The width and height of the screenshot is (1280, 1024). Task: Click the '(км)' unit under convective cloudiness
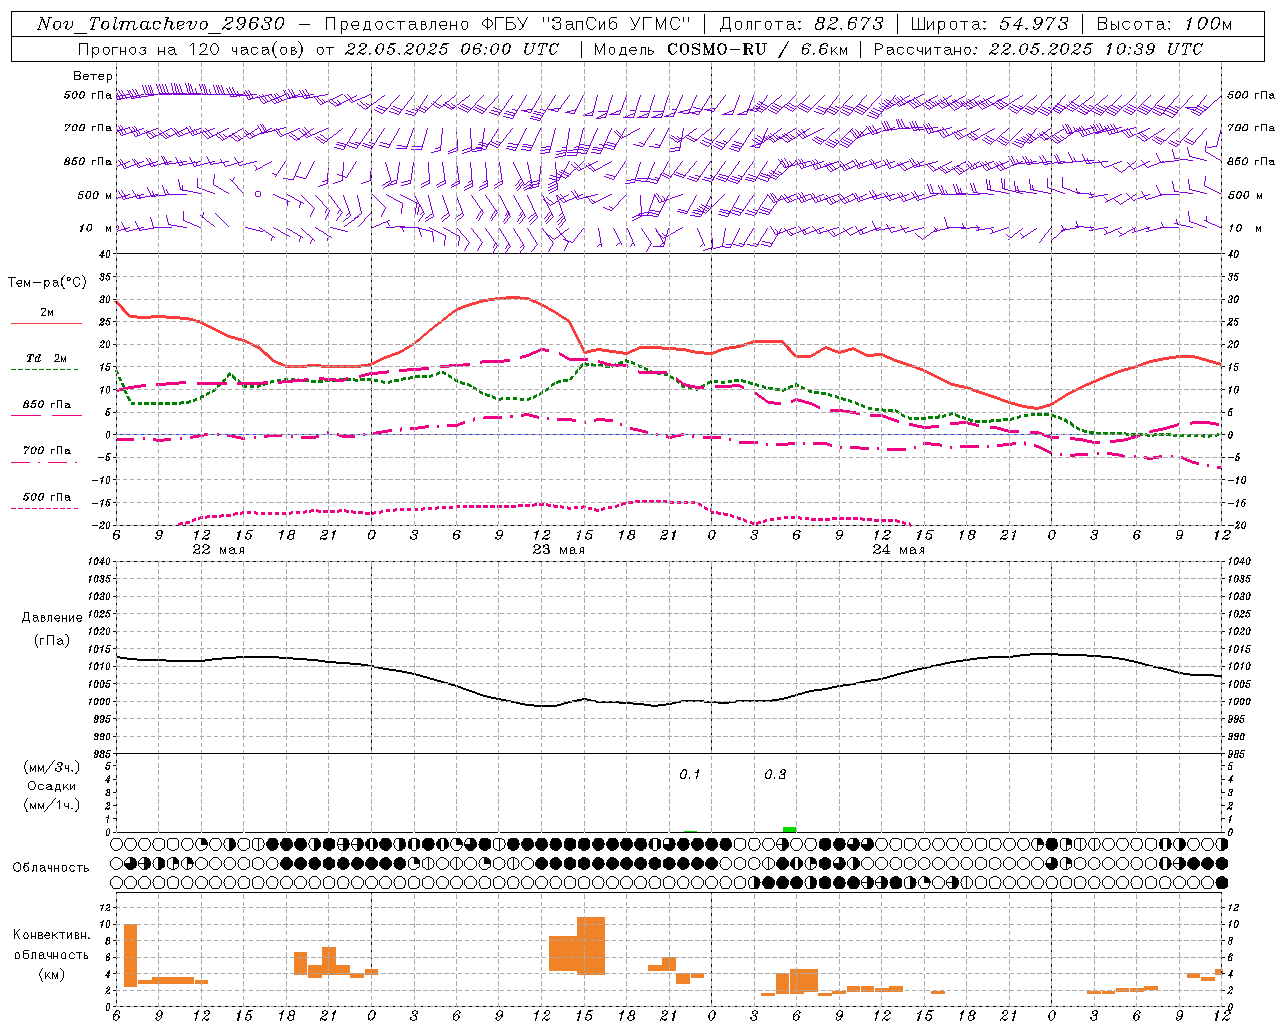[x=52, y=974]
